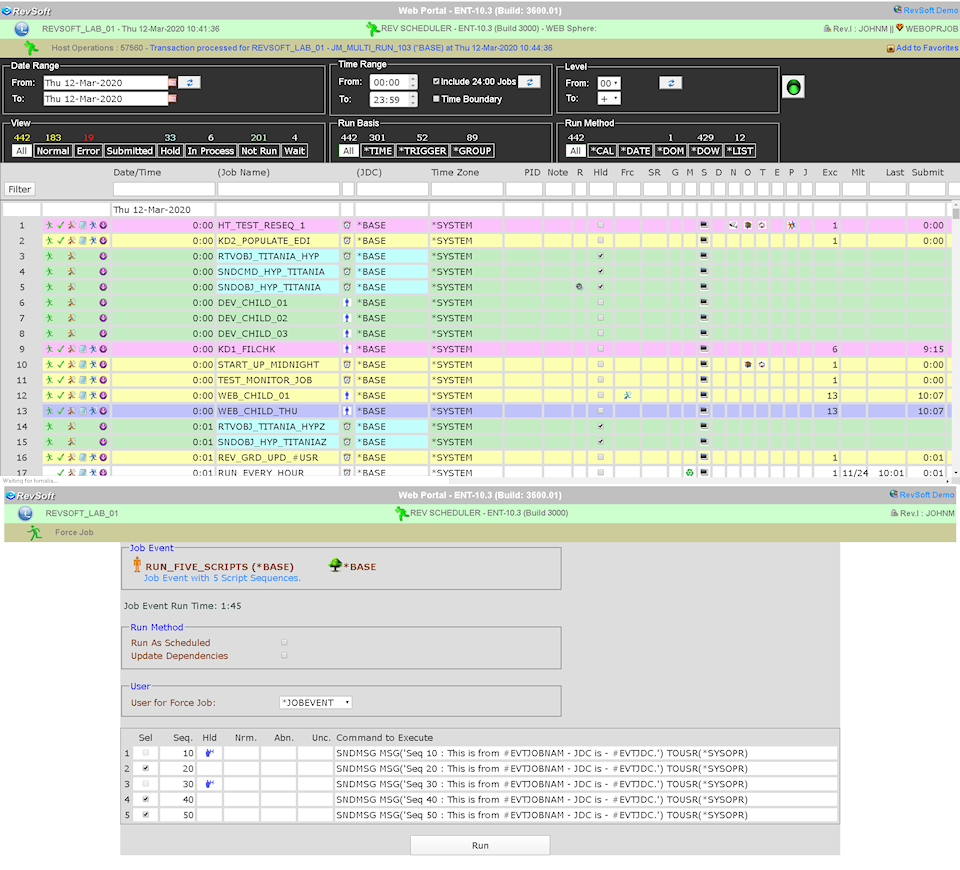Click the Time Range From stepper field
960x870 pixels.
tap(392, 82)
